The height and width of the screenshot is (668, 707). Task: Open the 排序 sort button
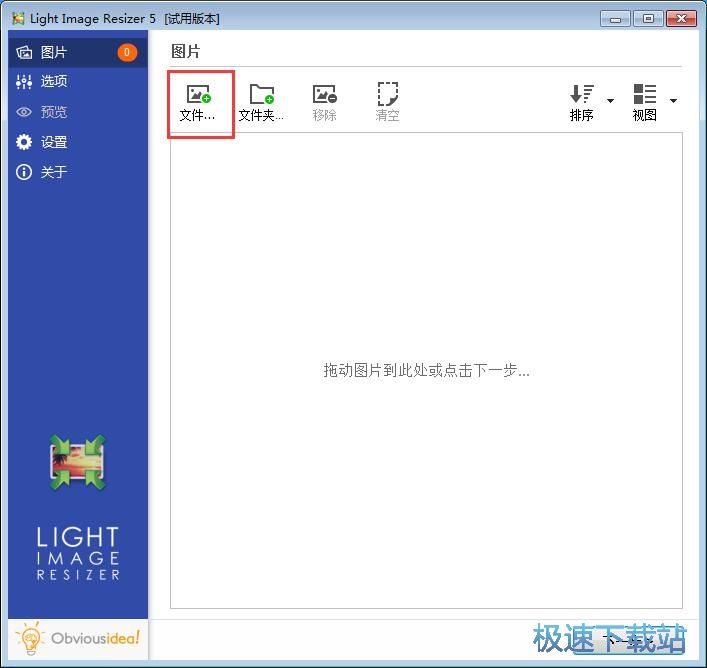point(581,103)
